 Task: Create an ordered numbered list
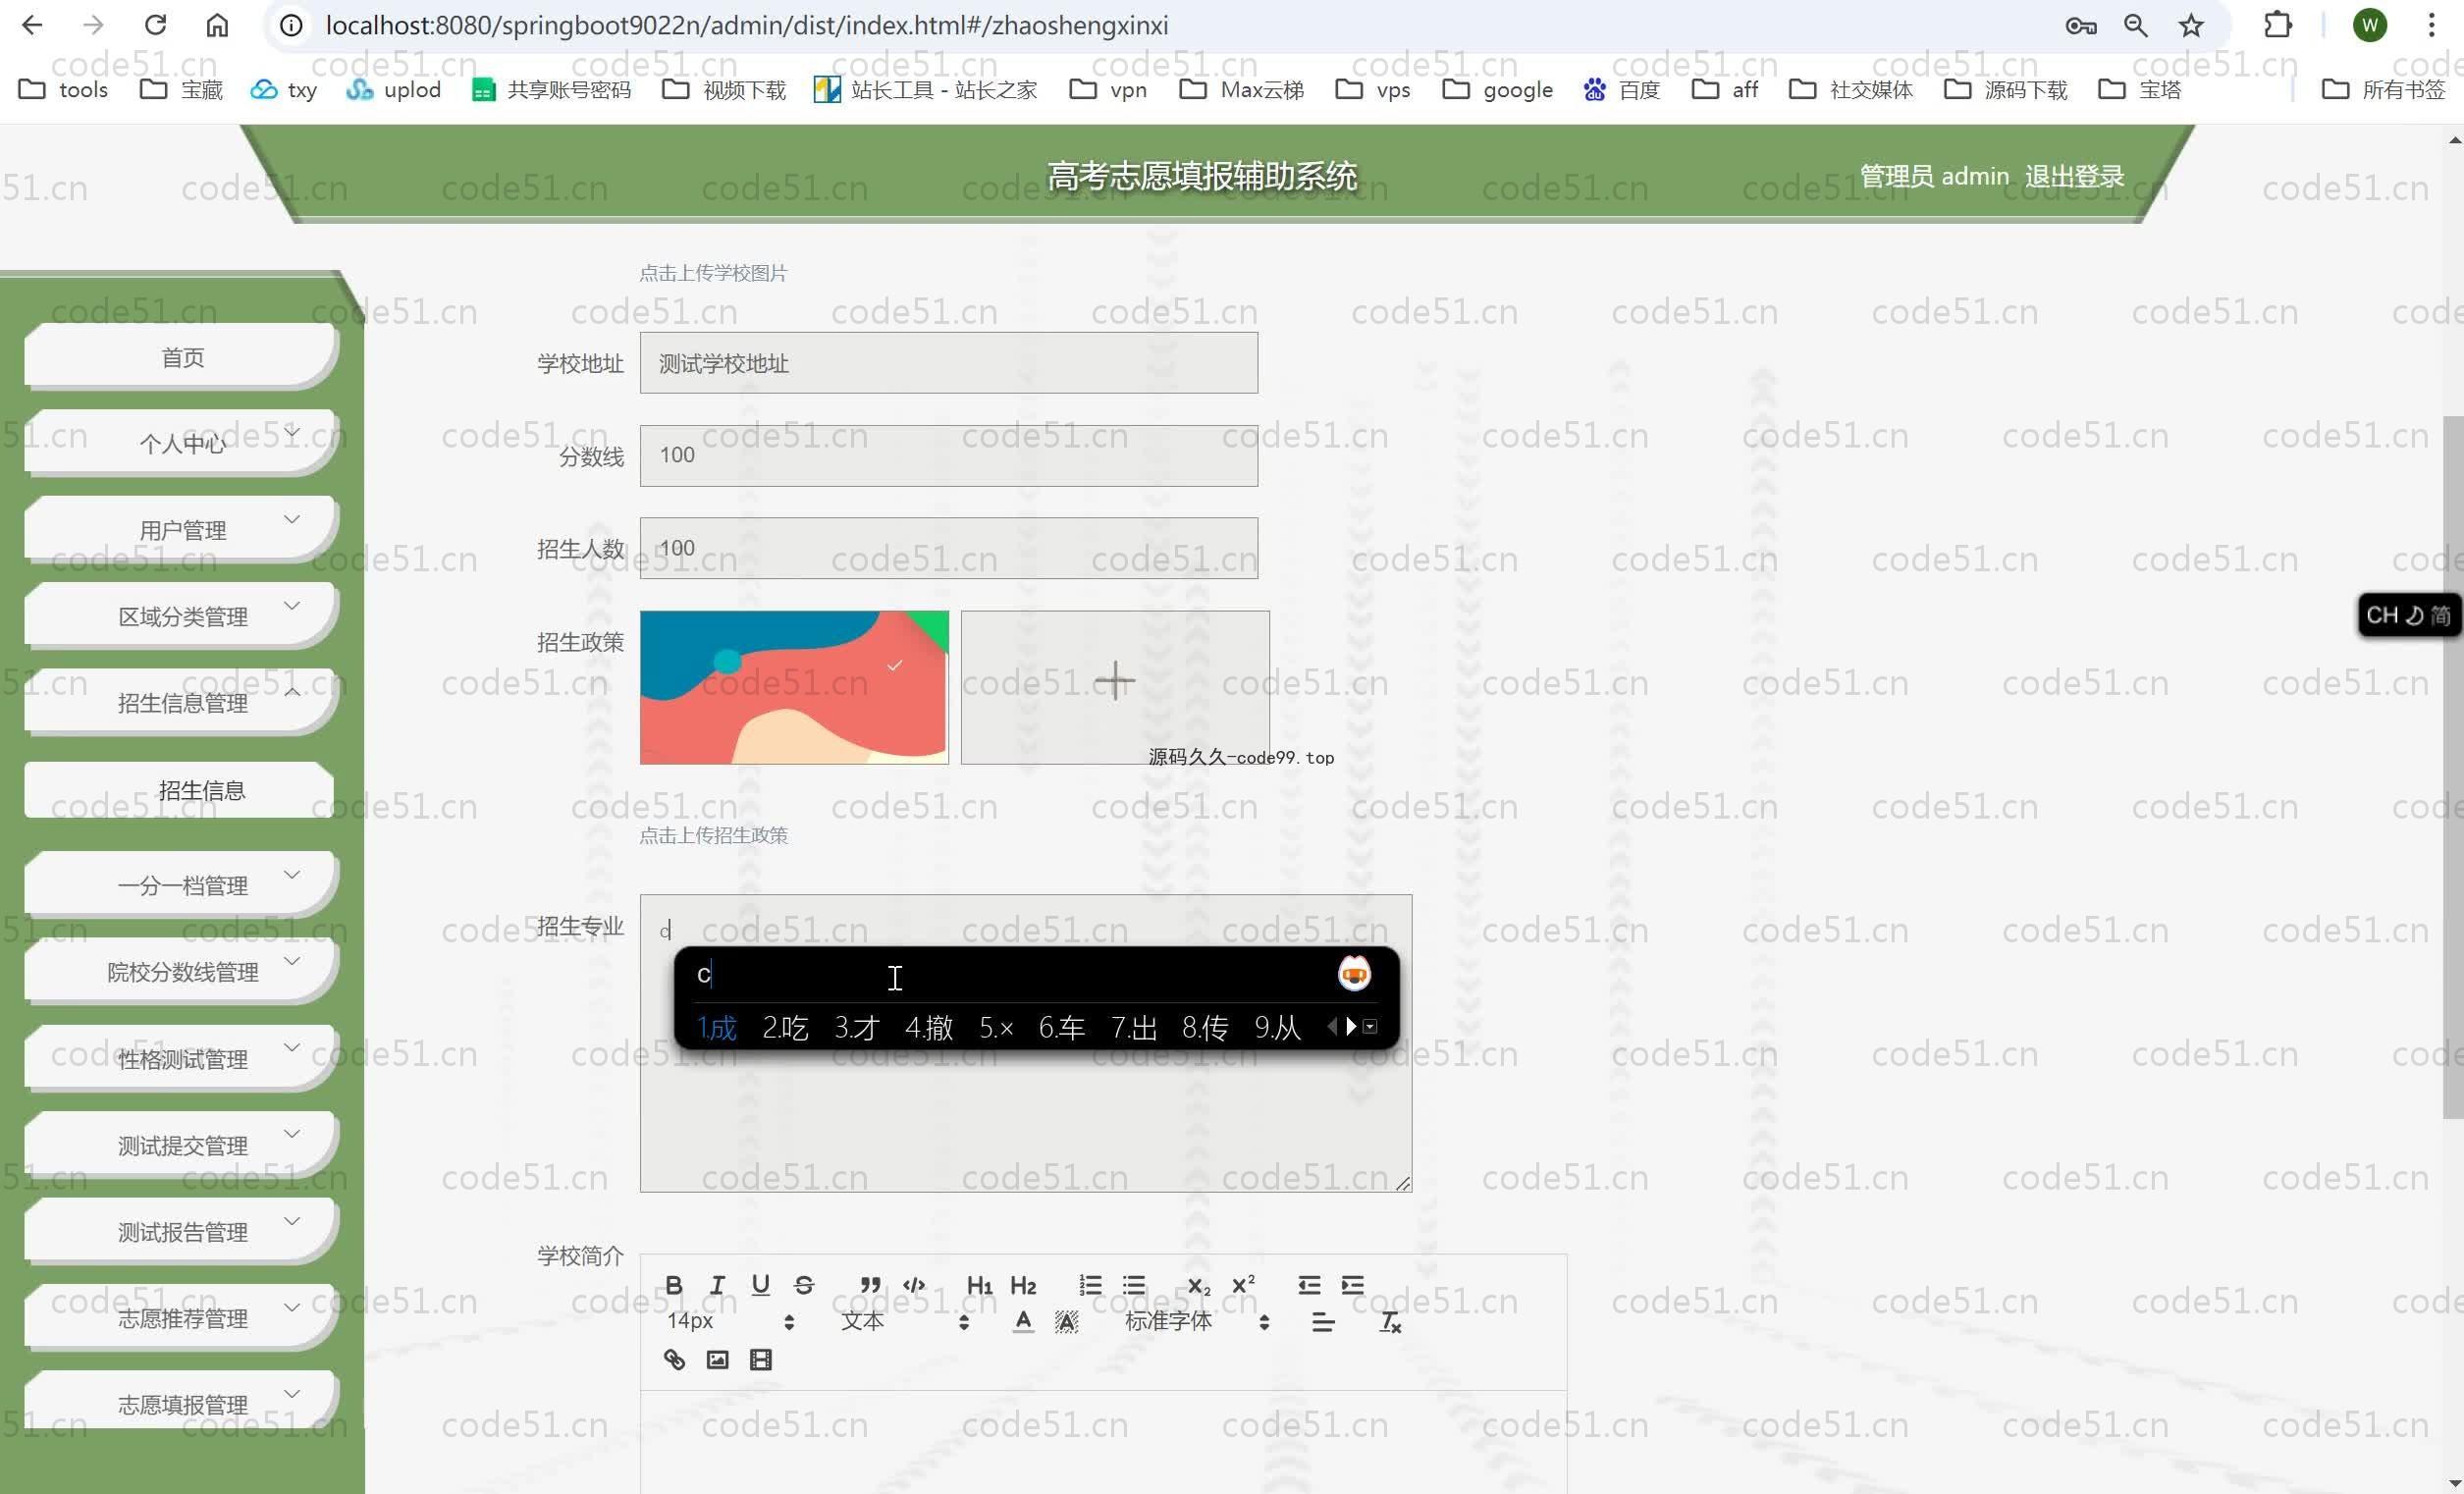1090,1285
